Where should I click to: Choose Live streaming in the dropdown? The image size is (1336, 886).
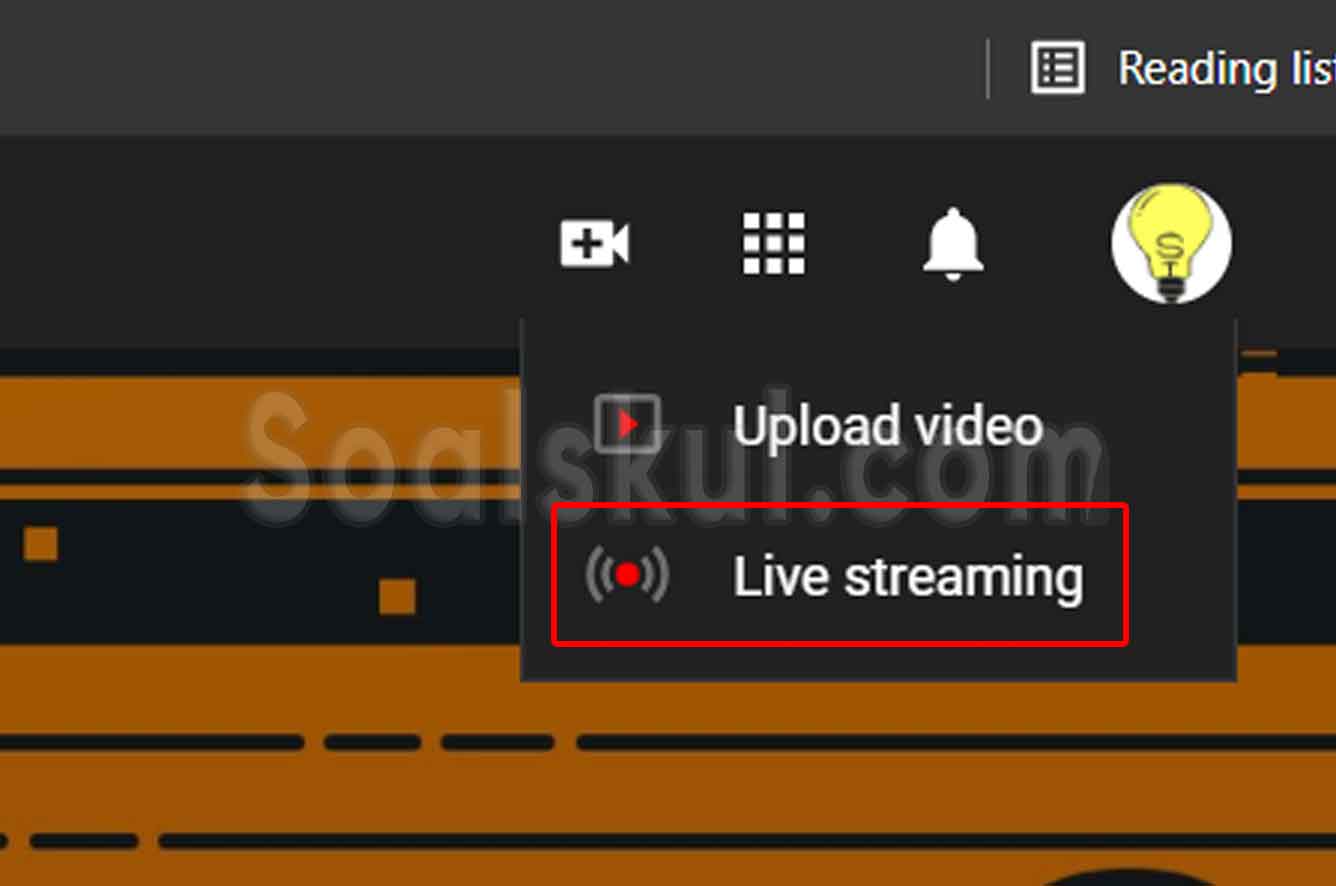coord(840,575)
